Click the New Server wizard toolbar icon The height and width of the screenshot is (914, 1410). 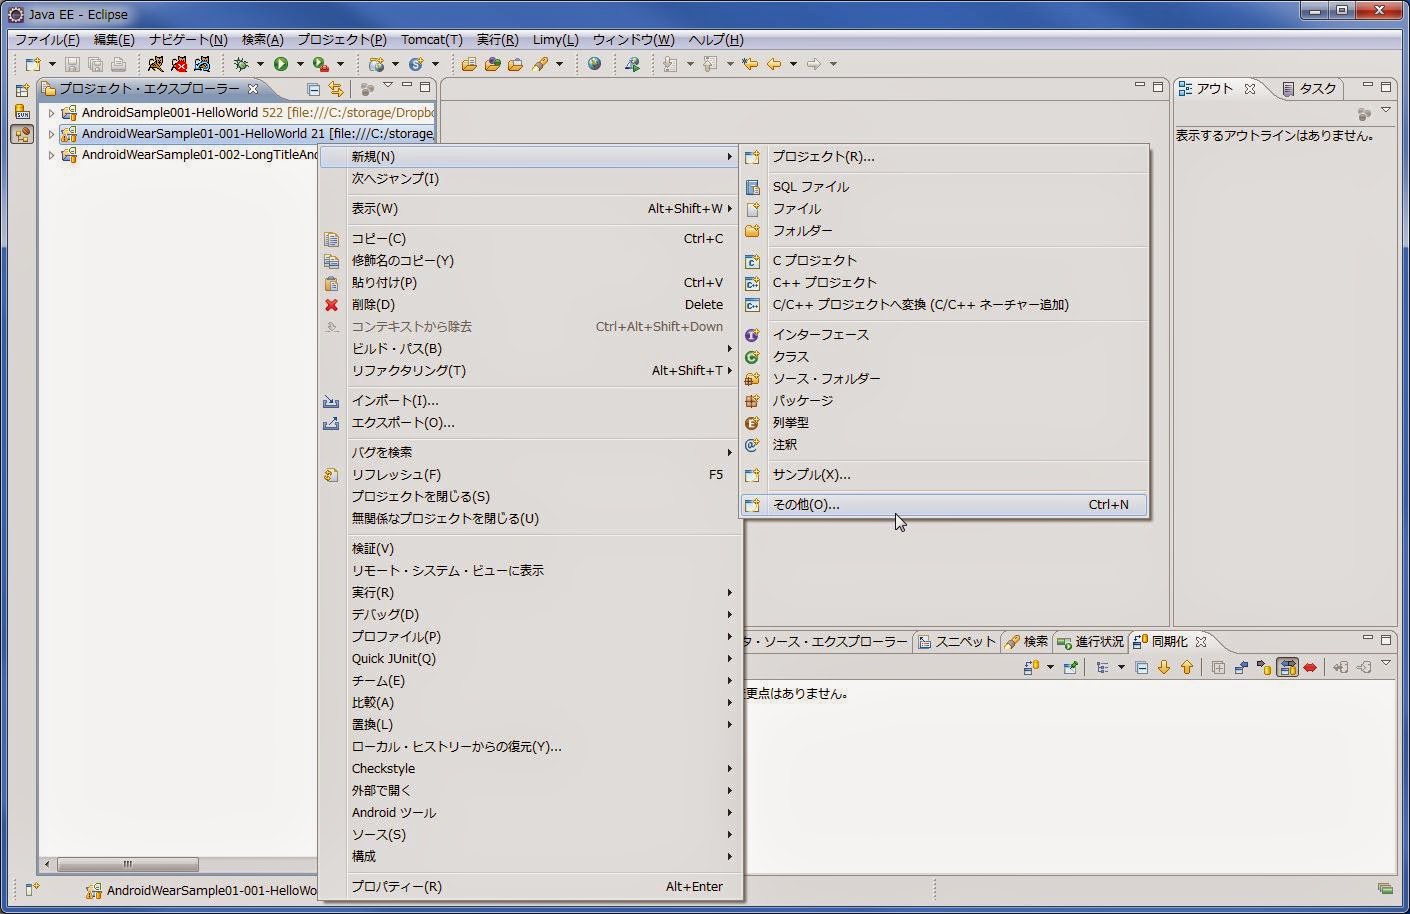(x=376, y=64)
